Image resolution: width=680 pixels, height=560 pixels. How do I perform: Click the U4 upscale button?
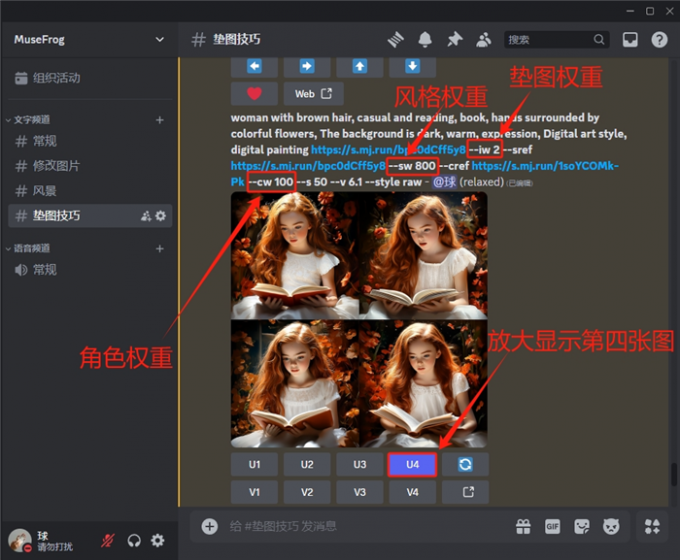point(412,465)
